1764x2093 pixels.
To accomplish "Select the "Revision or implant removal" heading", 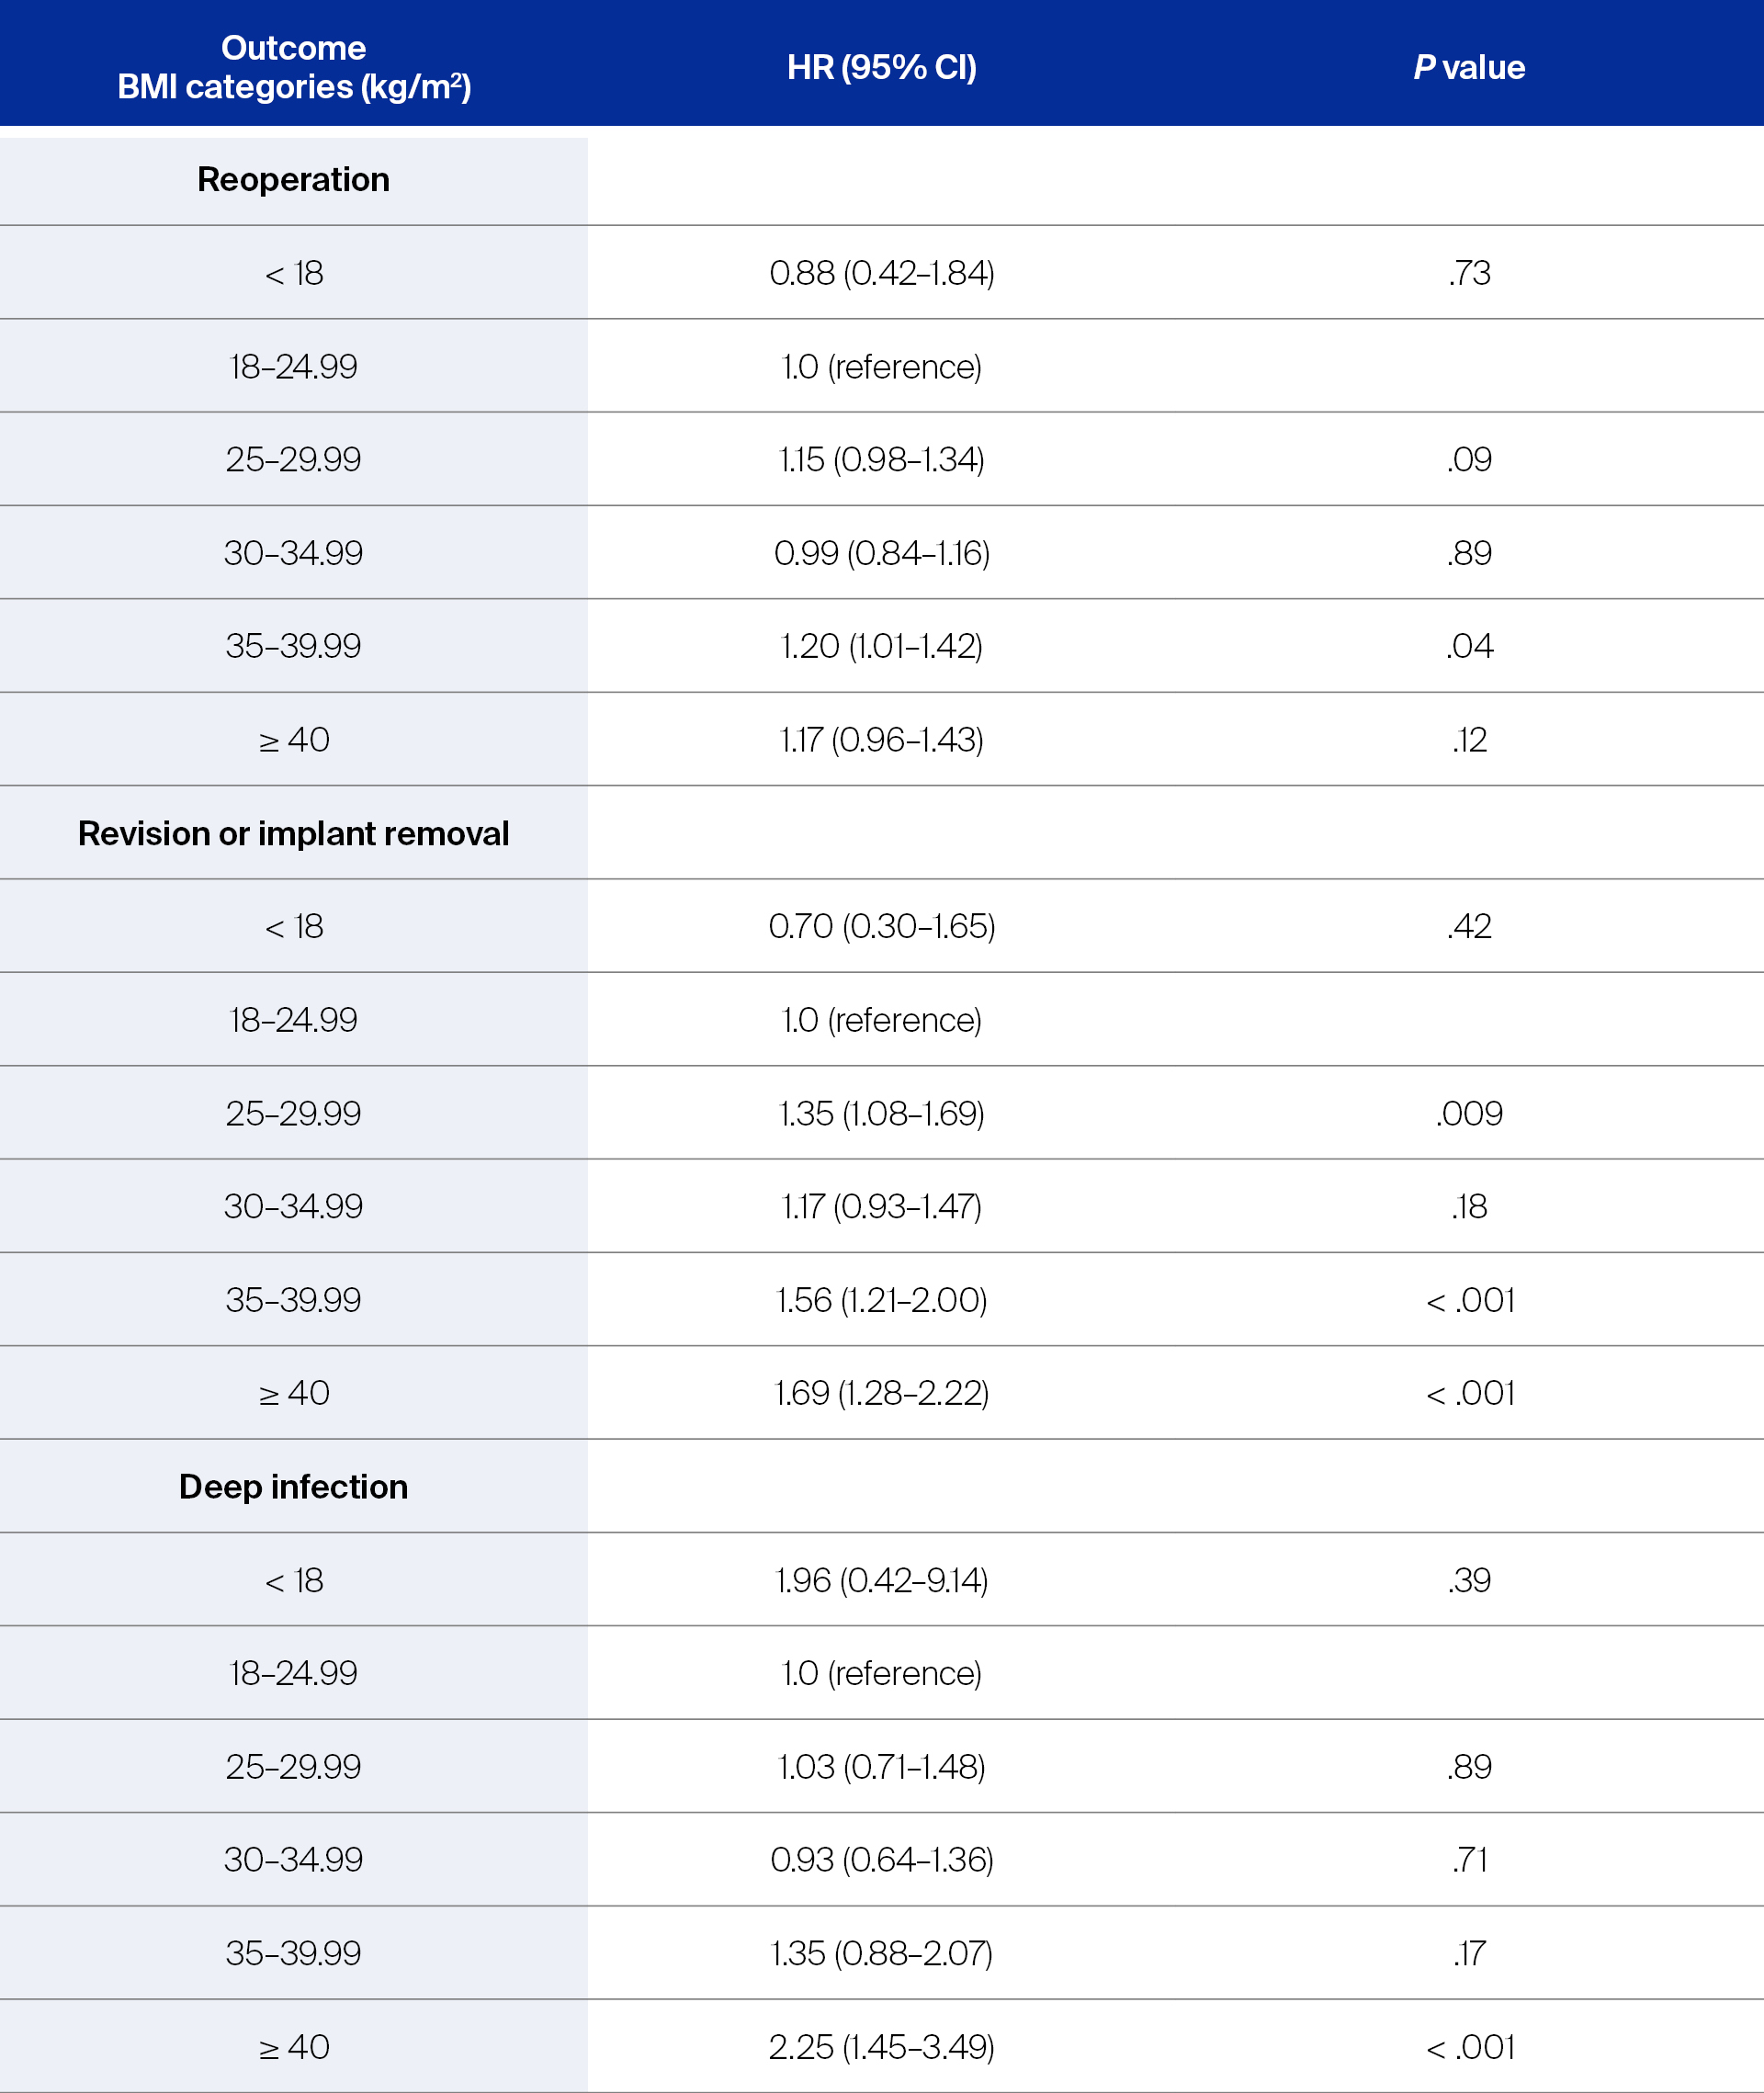I will coord(293,833).
